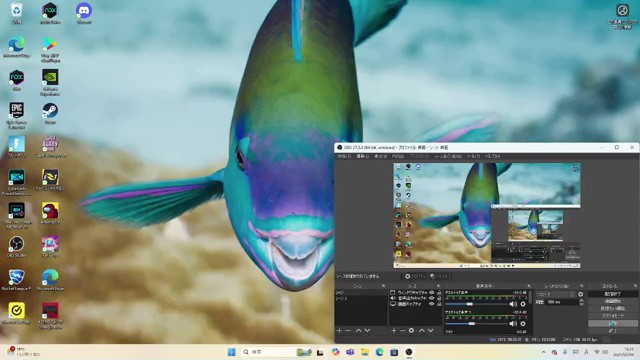
Task: Select the Fortnite desktop shortcut
Action: (17, 147)
